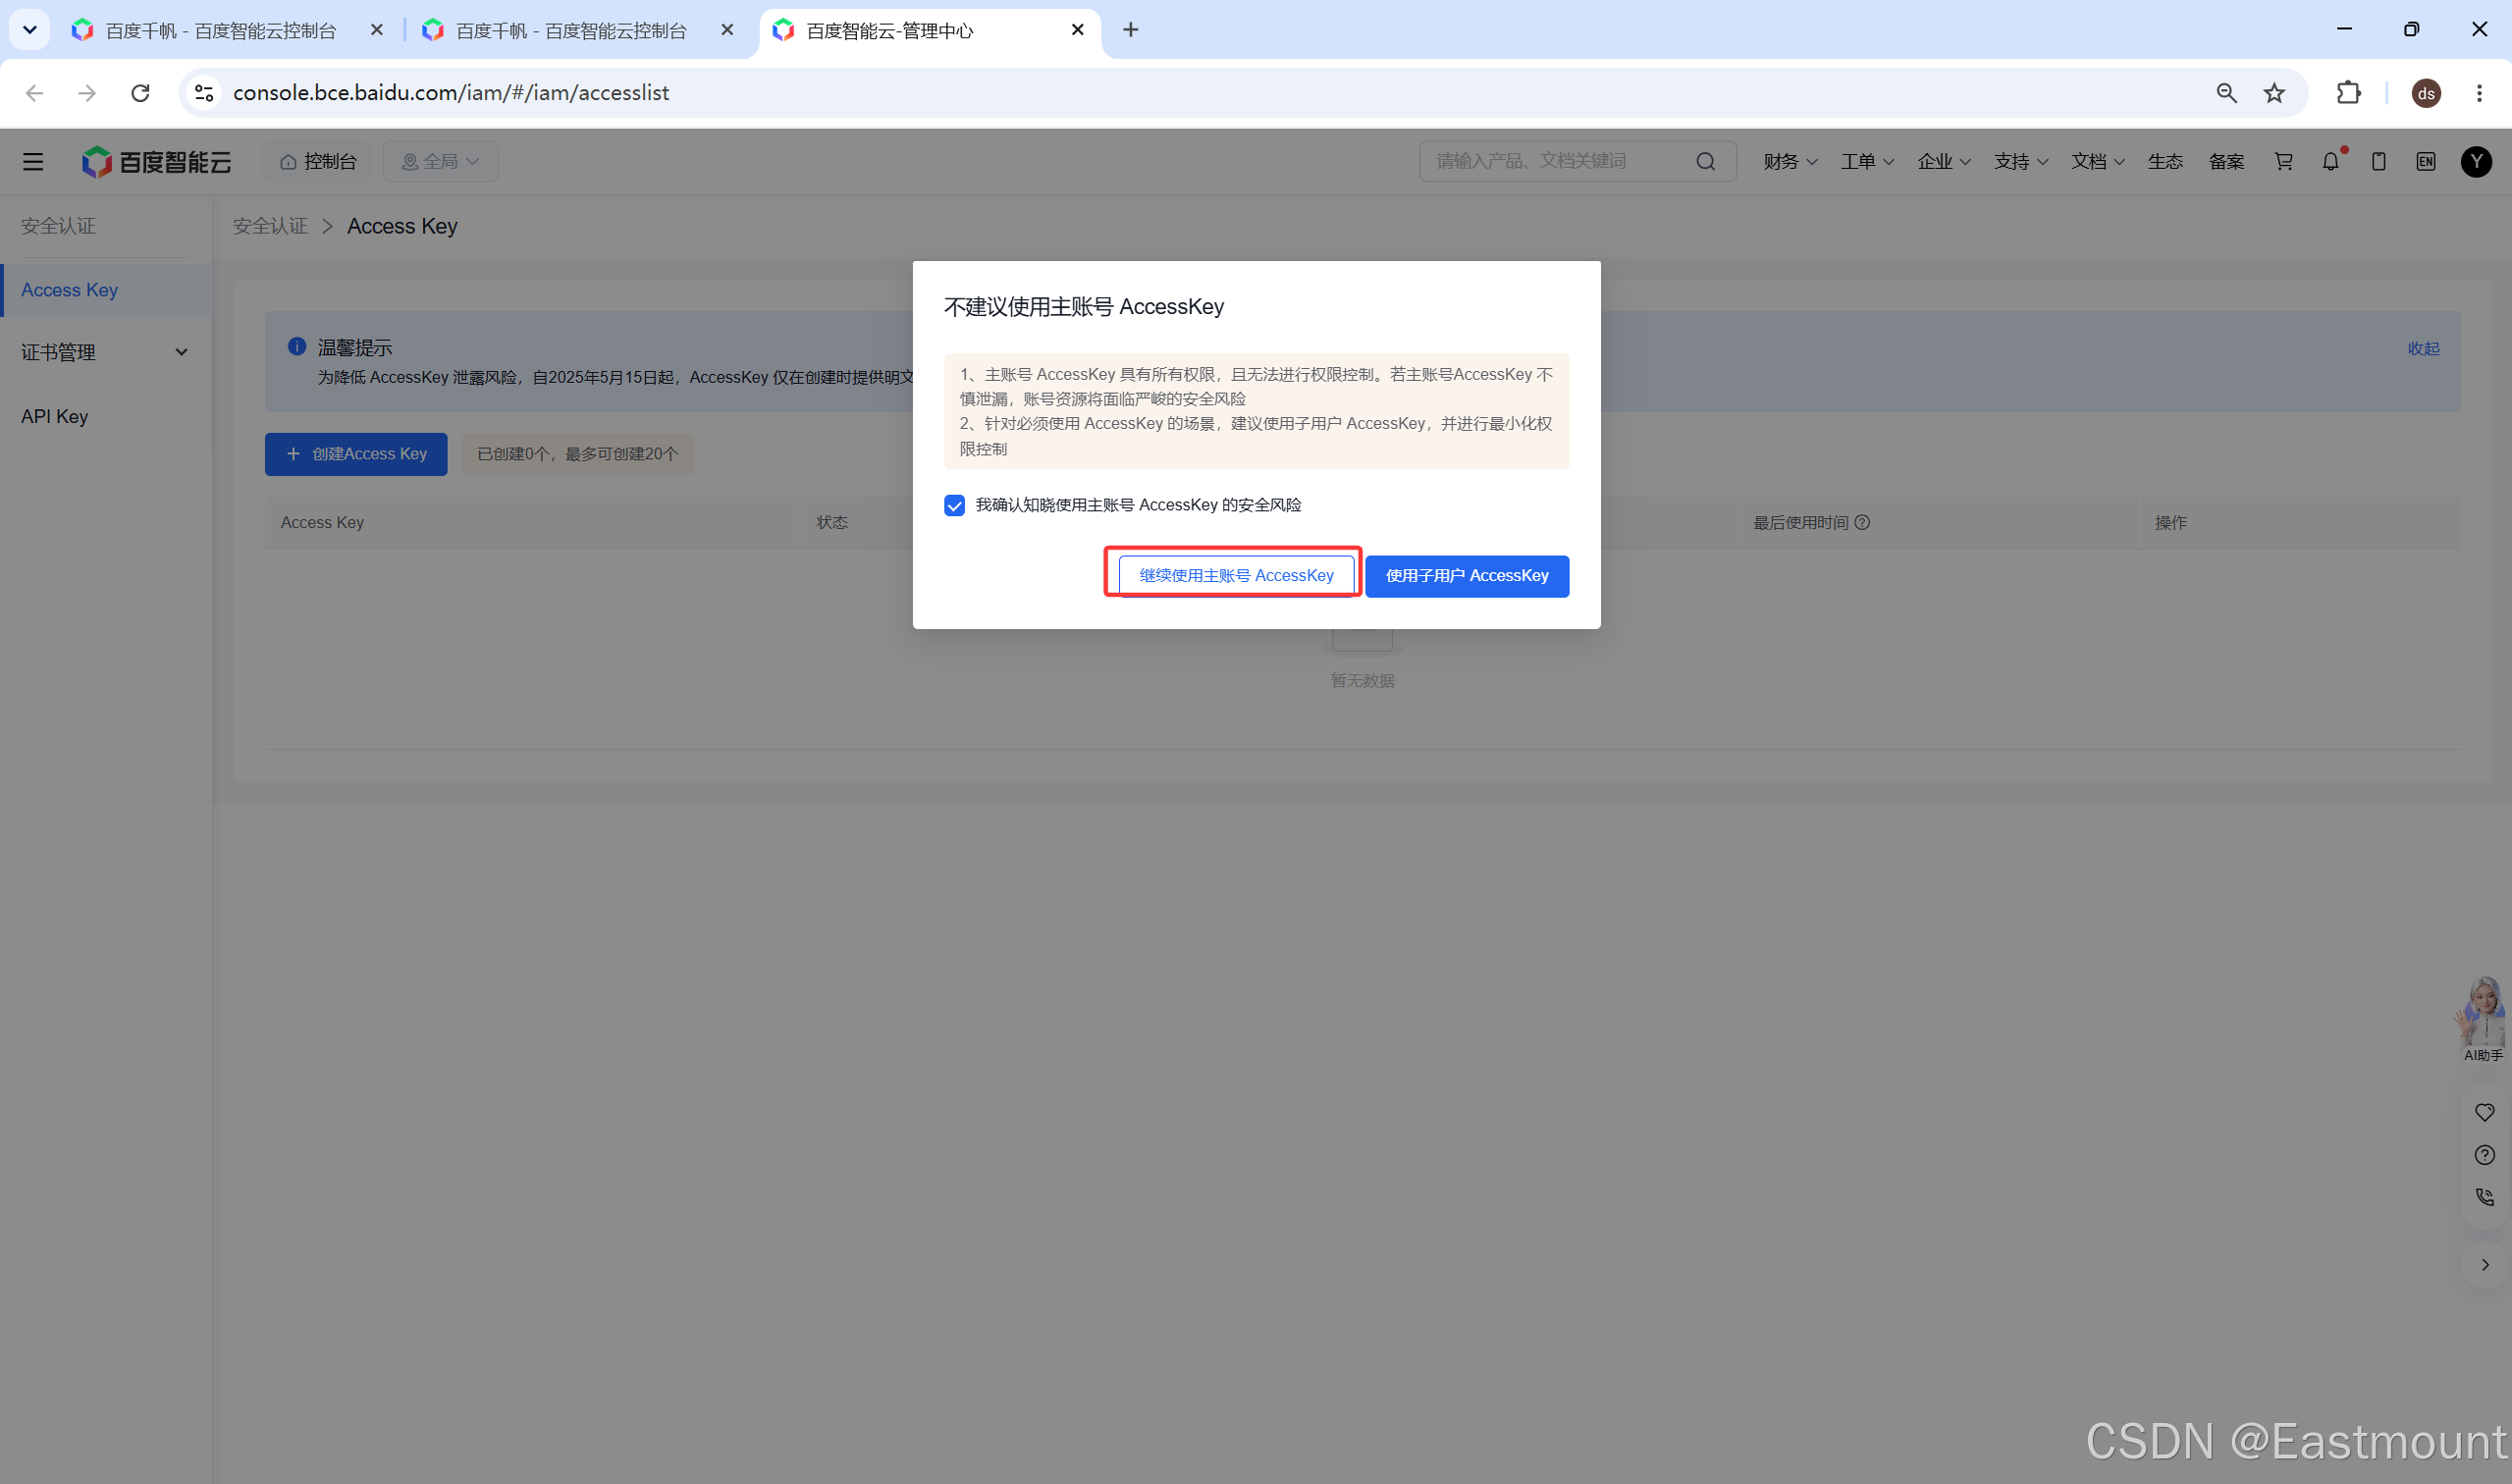Open the help question mark icon on right rail
2512x1484 pixels.
click(x=2484, y=1155)
